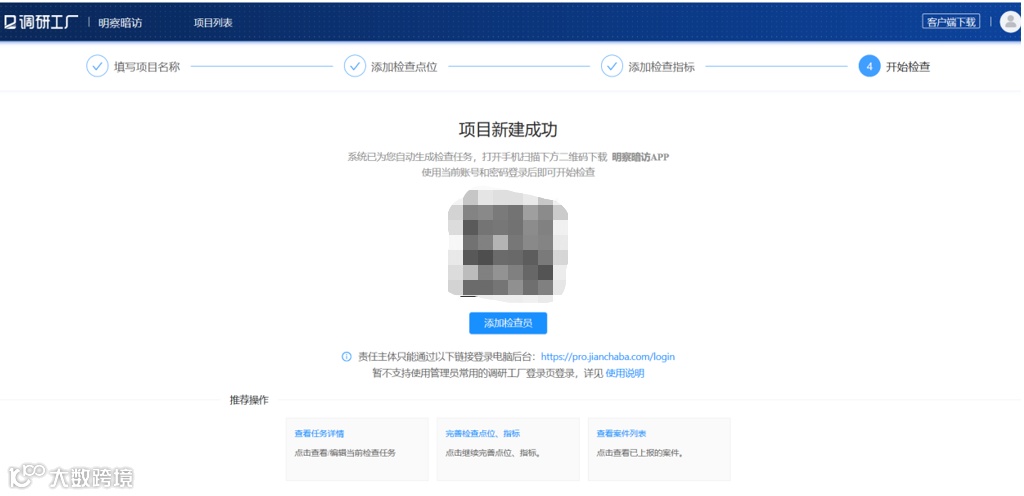Open the user avatar icon

pos(1010,22)
